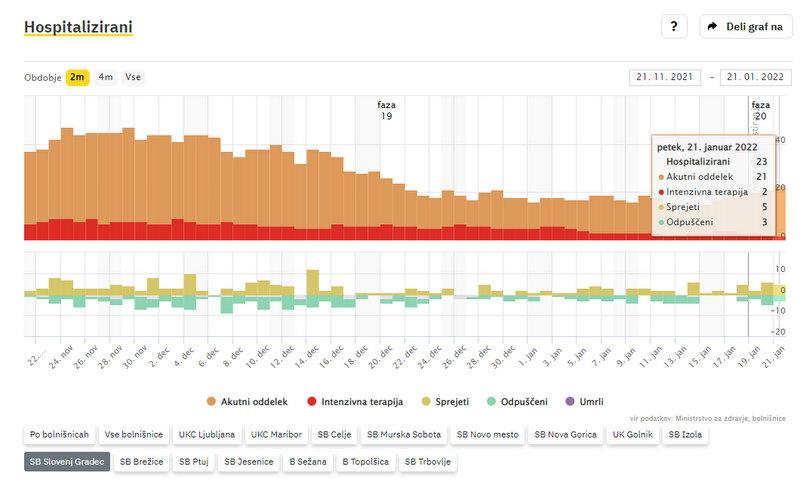
Task: Toggle Akutni oddelek legend series
Action: 246,401
